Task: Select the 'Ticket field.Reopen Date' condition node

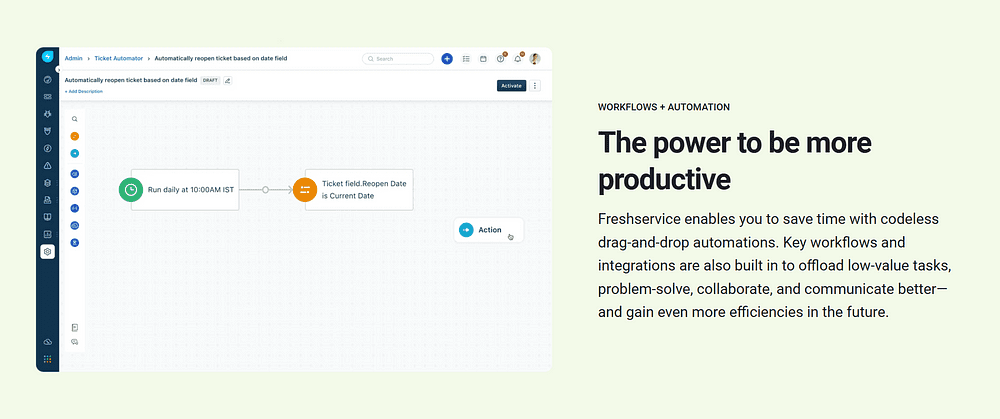Action: 359,189
